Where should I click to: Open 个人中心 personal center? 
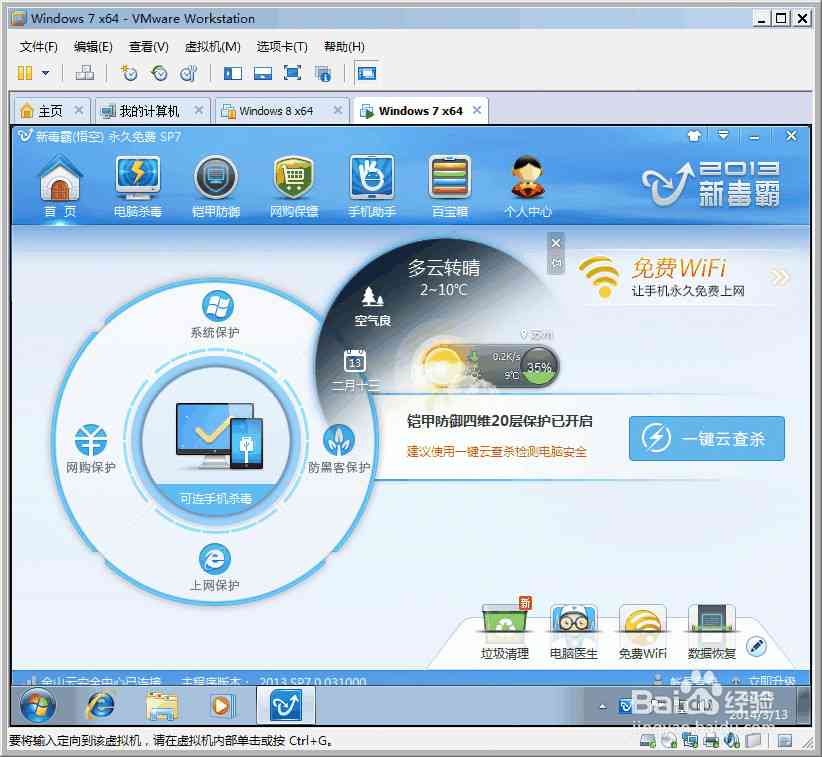pos(528,186)
